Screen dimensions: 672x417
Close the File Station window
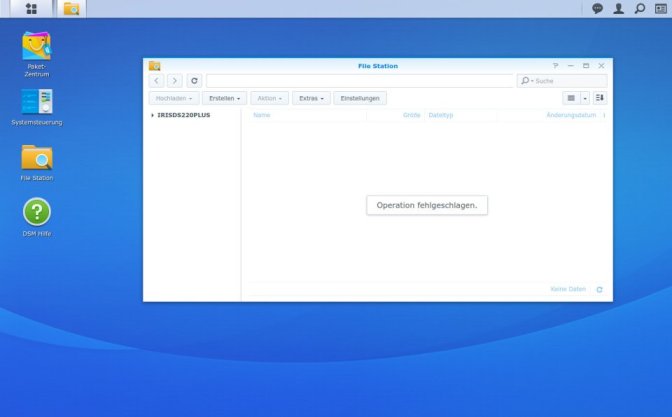pos(601,66)
